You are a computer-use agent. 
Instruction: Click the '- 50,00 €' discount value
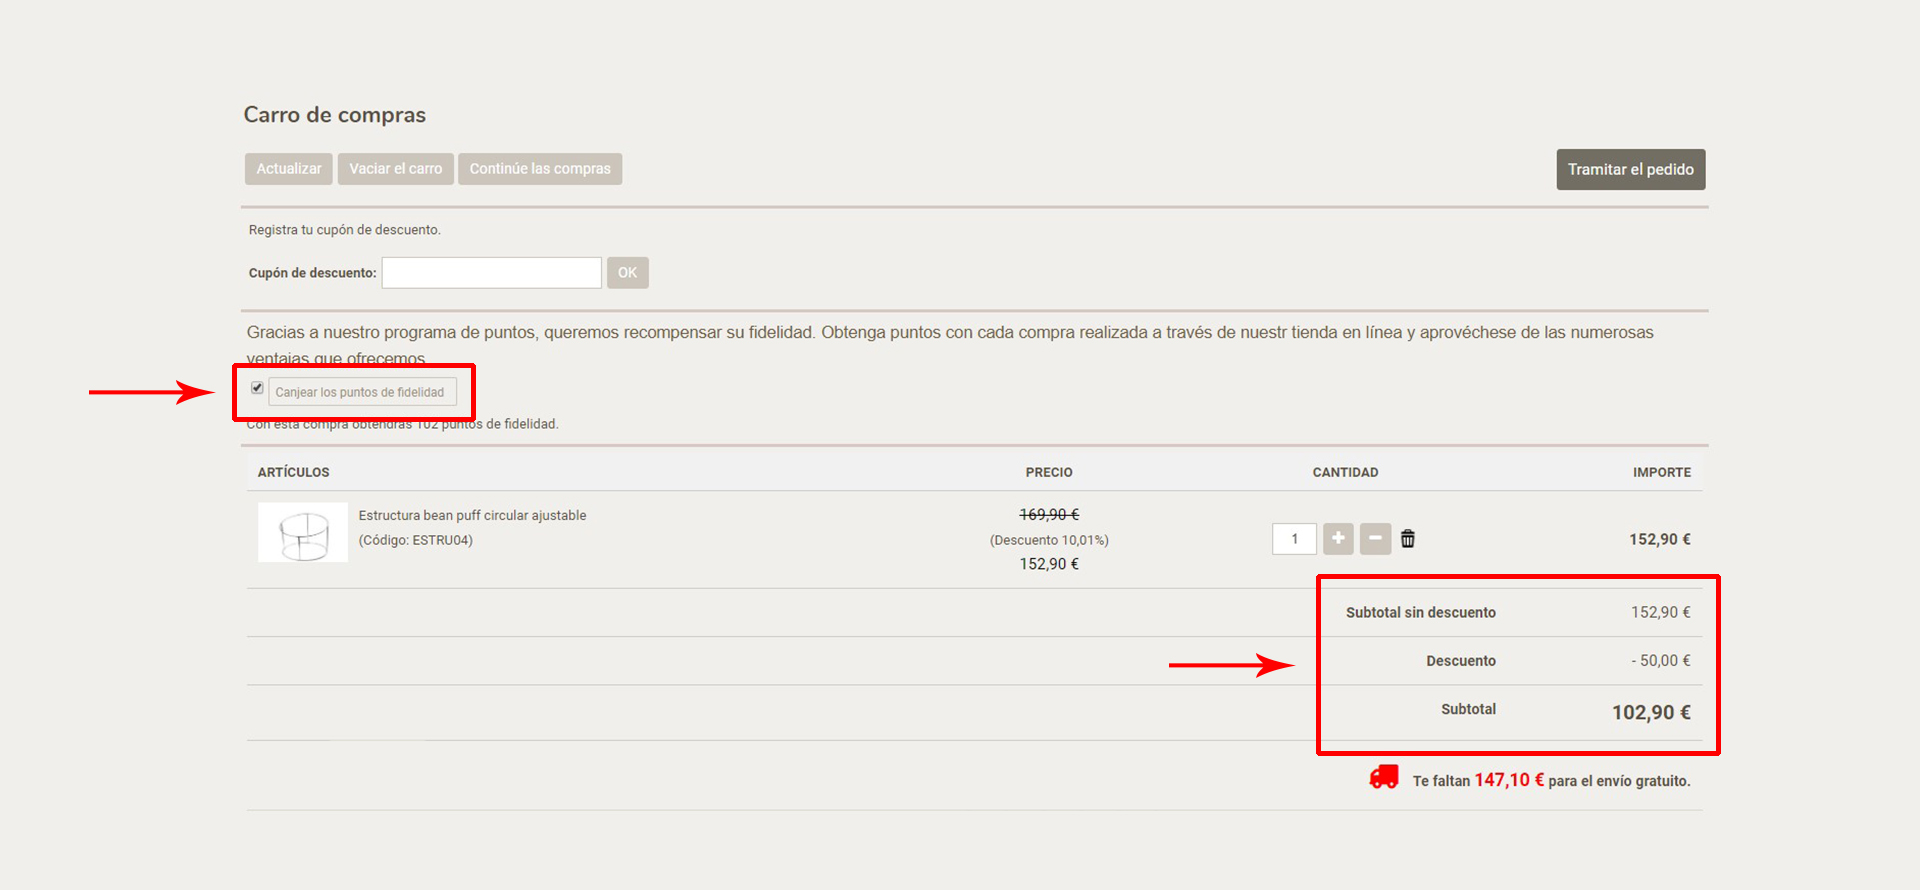tap(1660, 661)
